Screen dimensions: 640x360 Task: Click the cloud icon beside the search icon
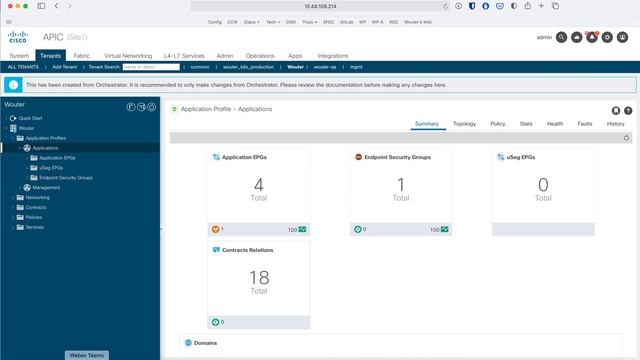[x=576, y=37]
